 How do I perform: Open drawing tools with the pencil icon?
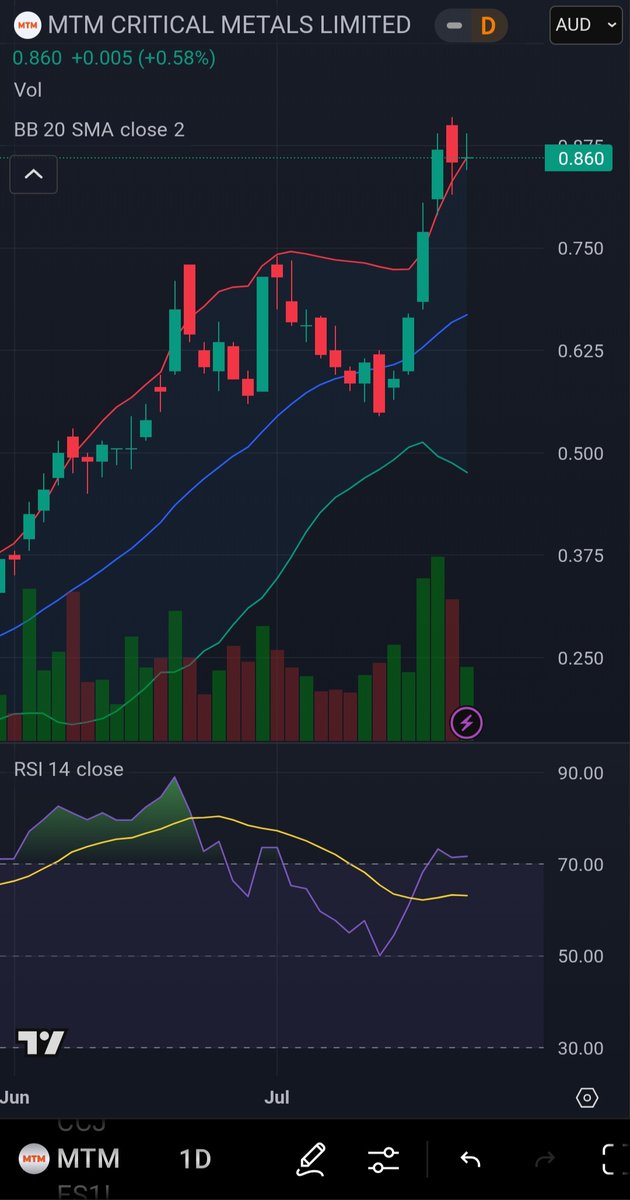pyautogui.click(x=312, y=1159)
